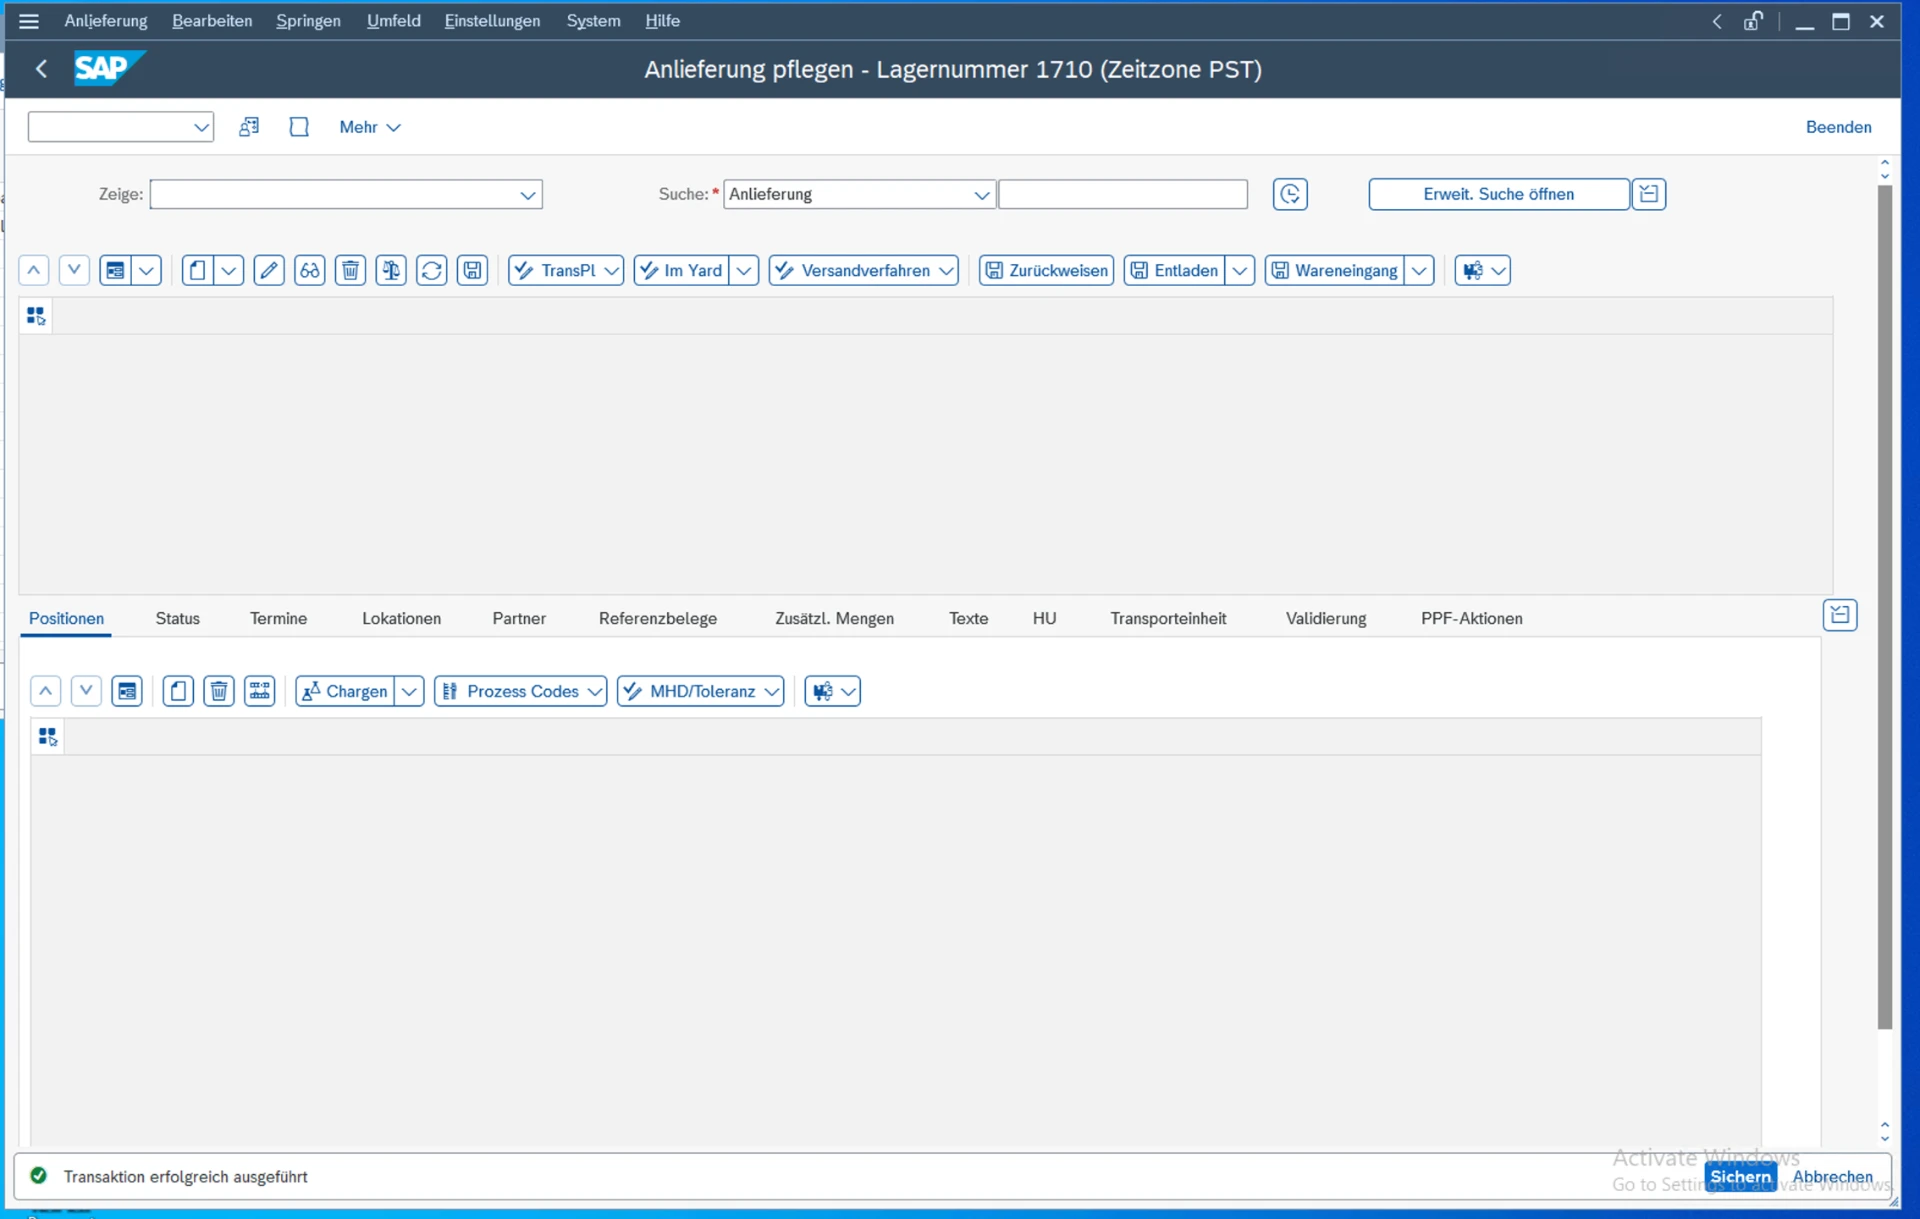The height and width of the screenshot is (1219, 1920).
Task: Click the trash icon in Positionen toolbar
Action: (219, 691)
